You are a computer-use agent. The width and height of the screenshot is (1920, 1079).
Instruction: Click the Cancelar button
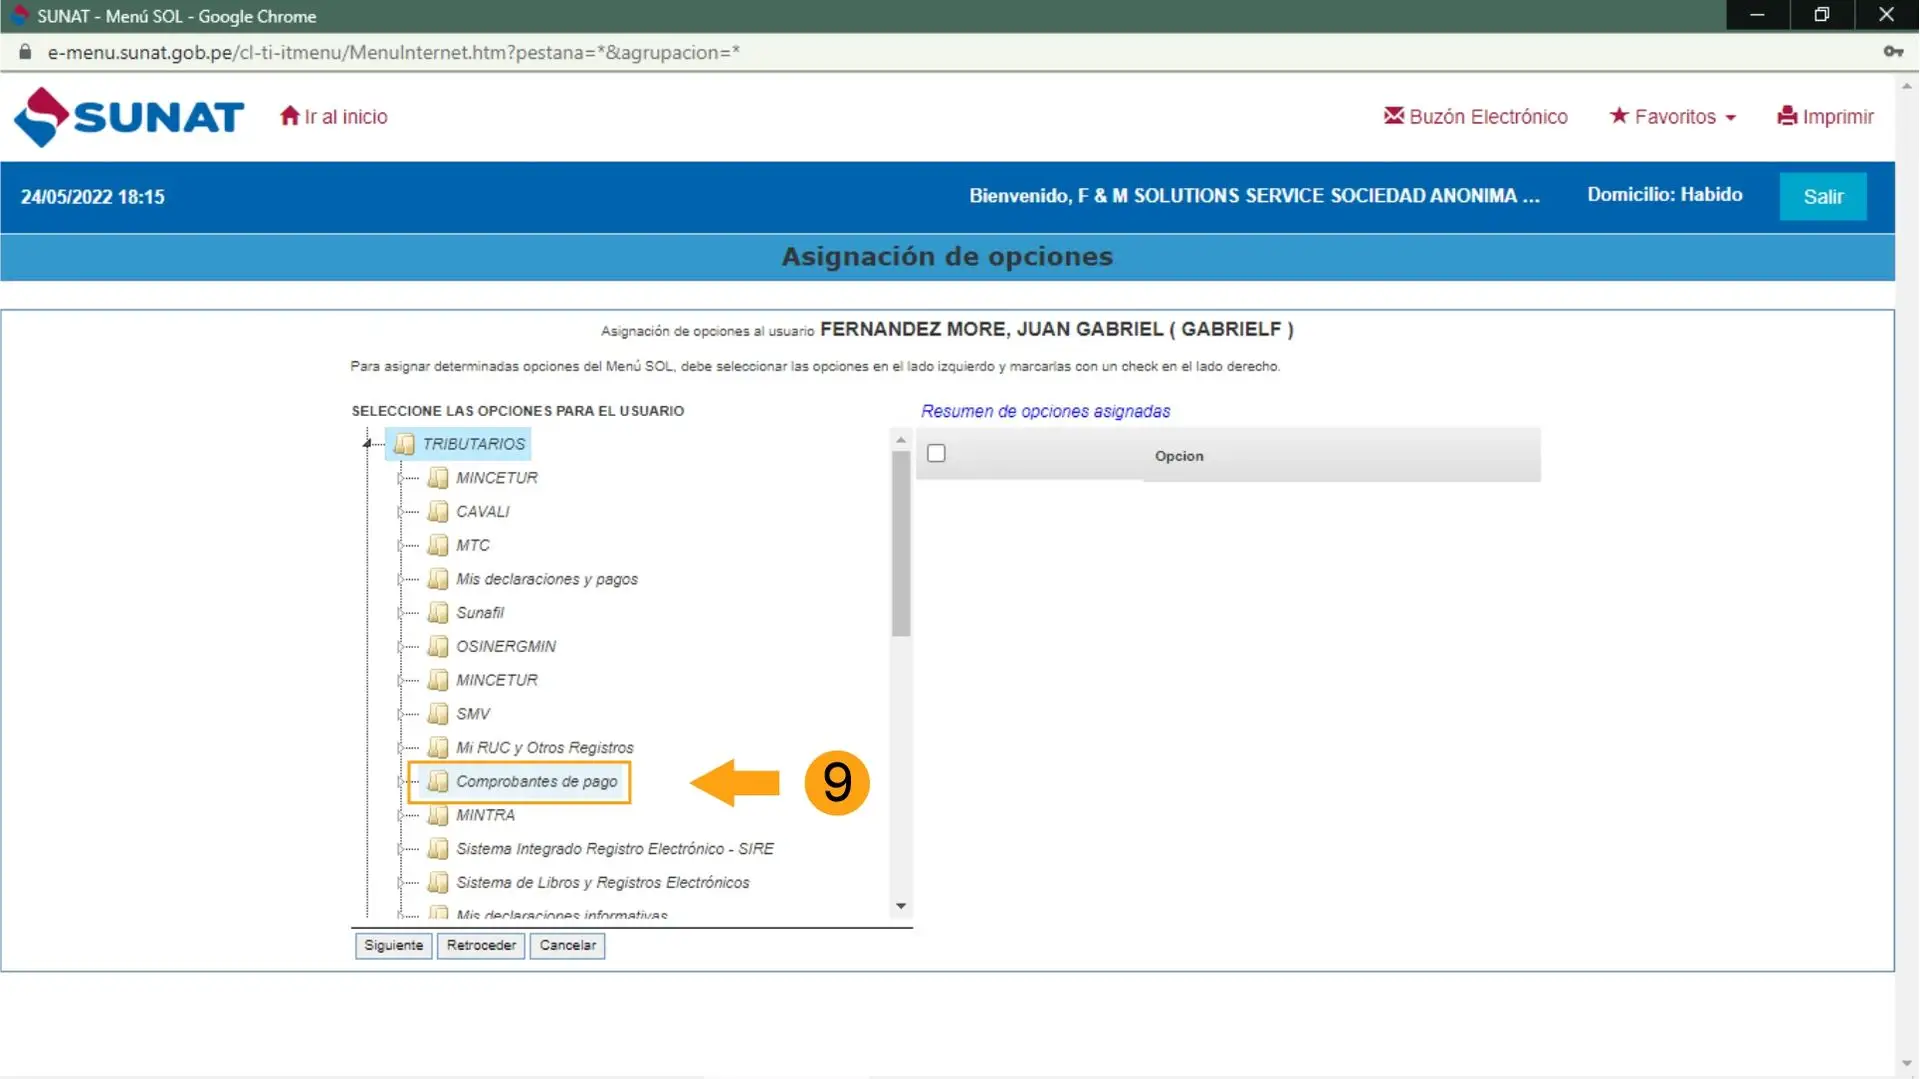[x=568, y=945]
